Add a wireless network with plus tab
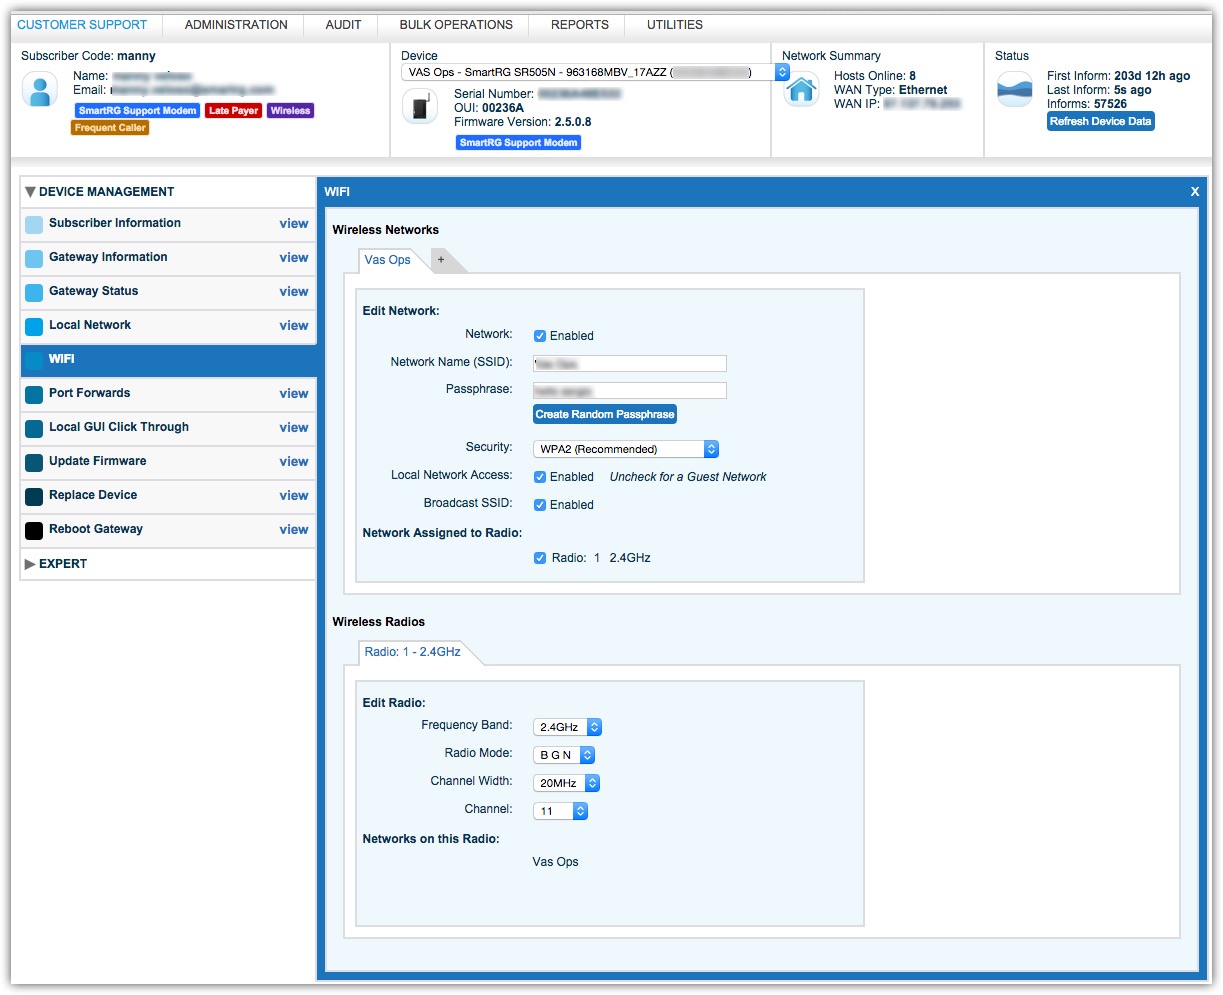Viewport: 1223px width, 995px height. (x=441, y=260)
